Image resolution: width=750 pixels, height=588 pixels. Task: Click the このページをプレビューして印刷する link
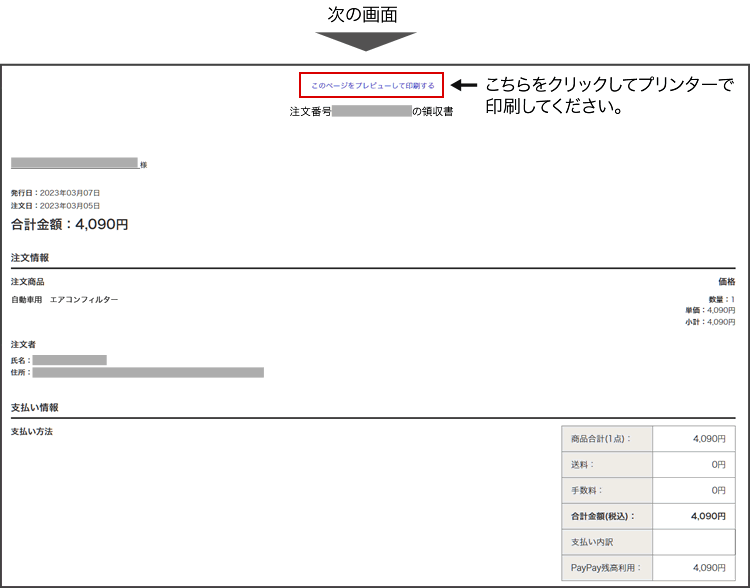(x=373, y=86)
